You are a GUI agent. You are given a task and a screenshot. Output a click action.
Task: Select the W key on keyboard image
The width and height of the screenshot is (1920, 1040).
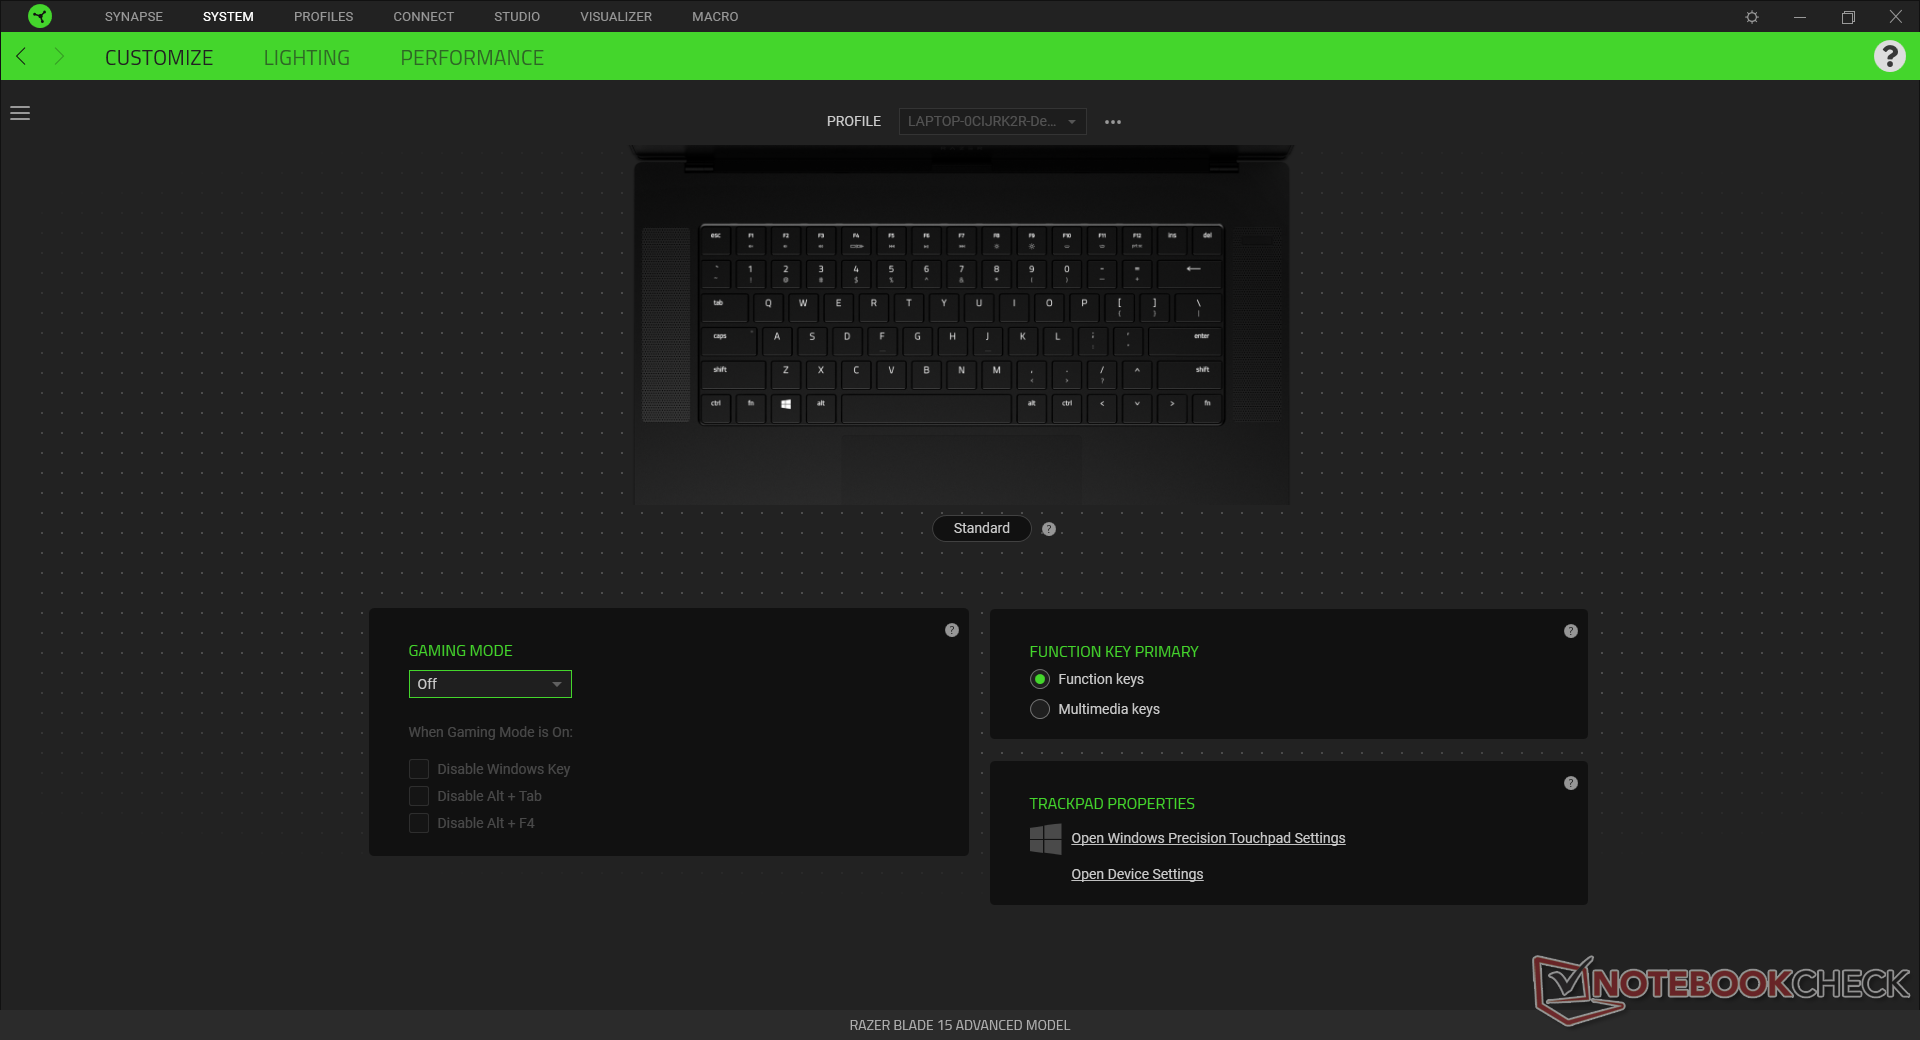[x=803, y=306]
